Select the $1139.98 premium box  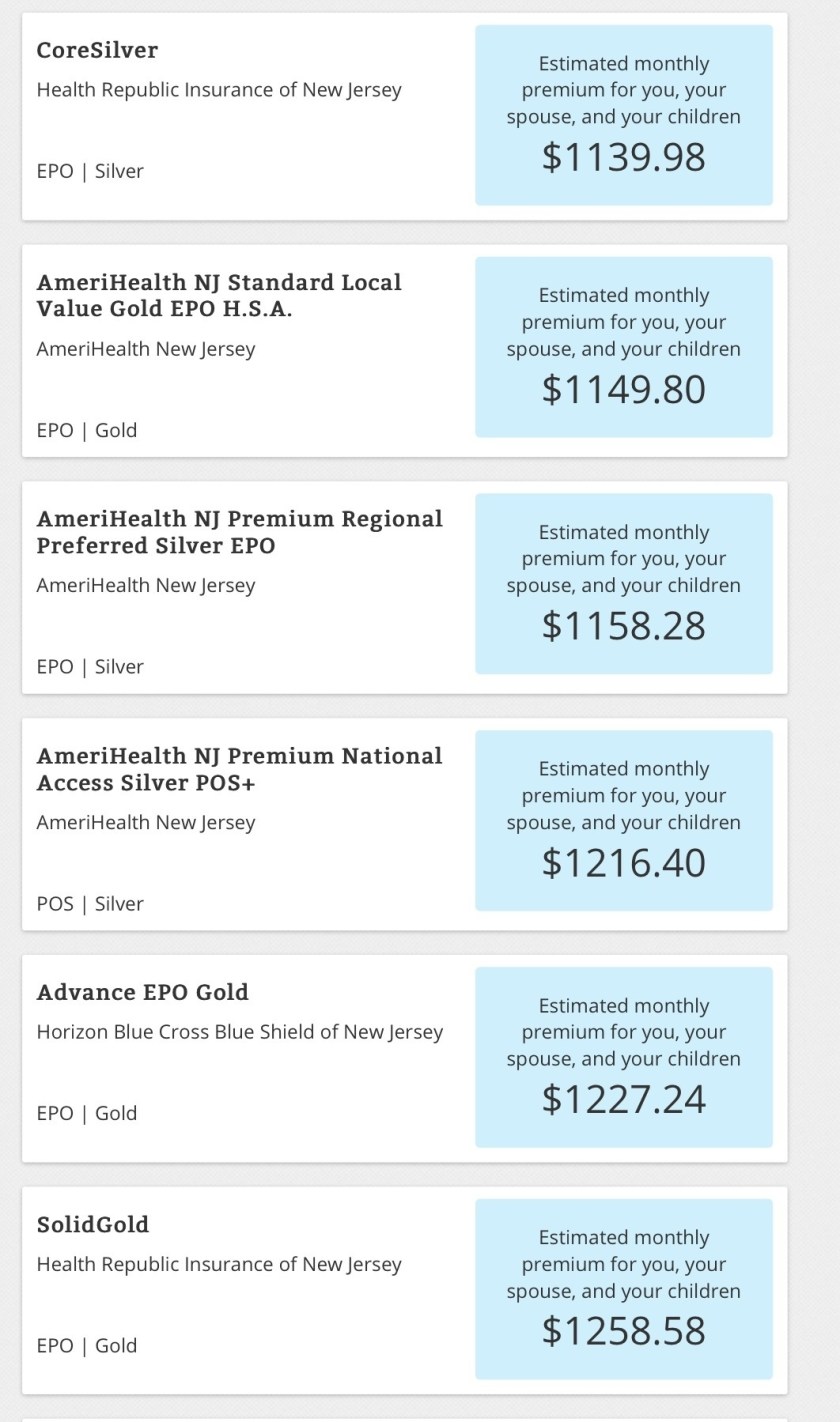pos(623,115)
